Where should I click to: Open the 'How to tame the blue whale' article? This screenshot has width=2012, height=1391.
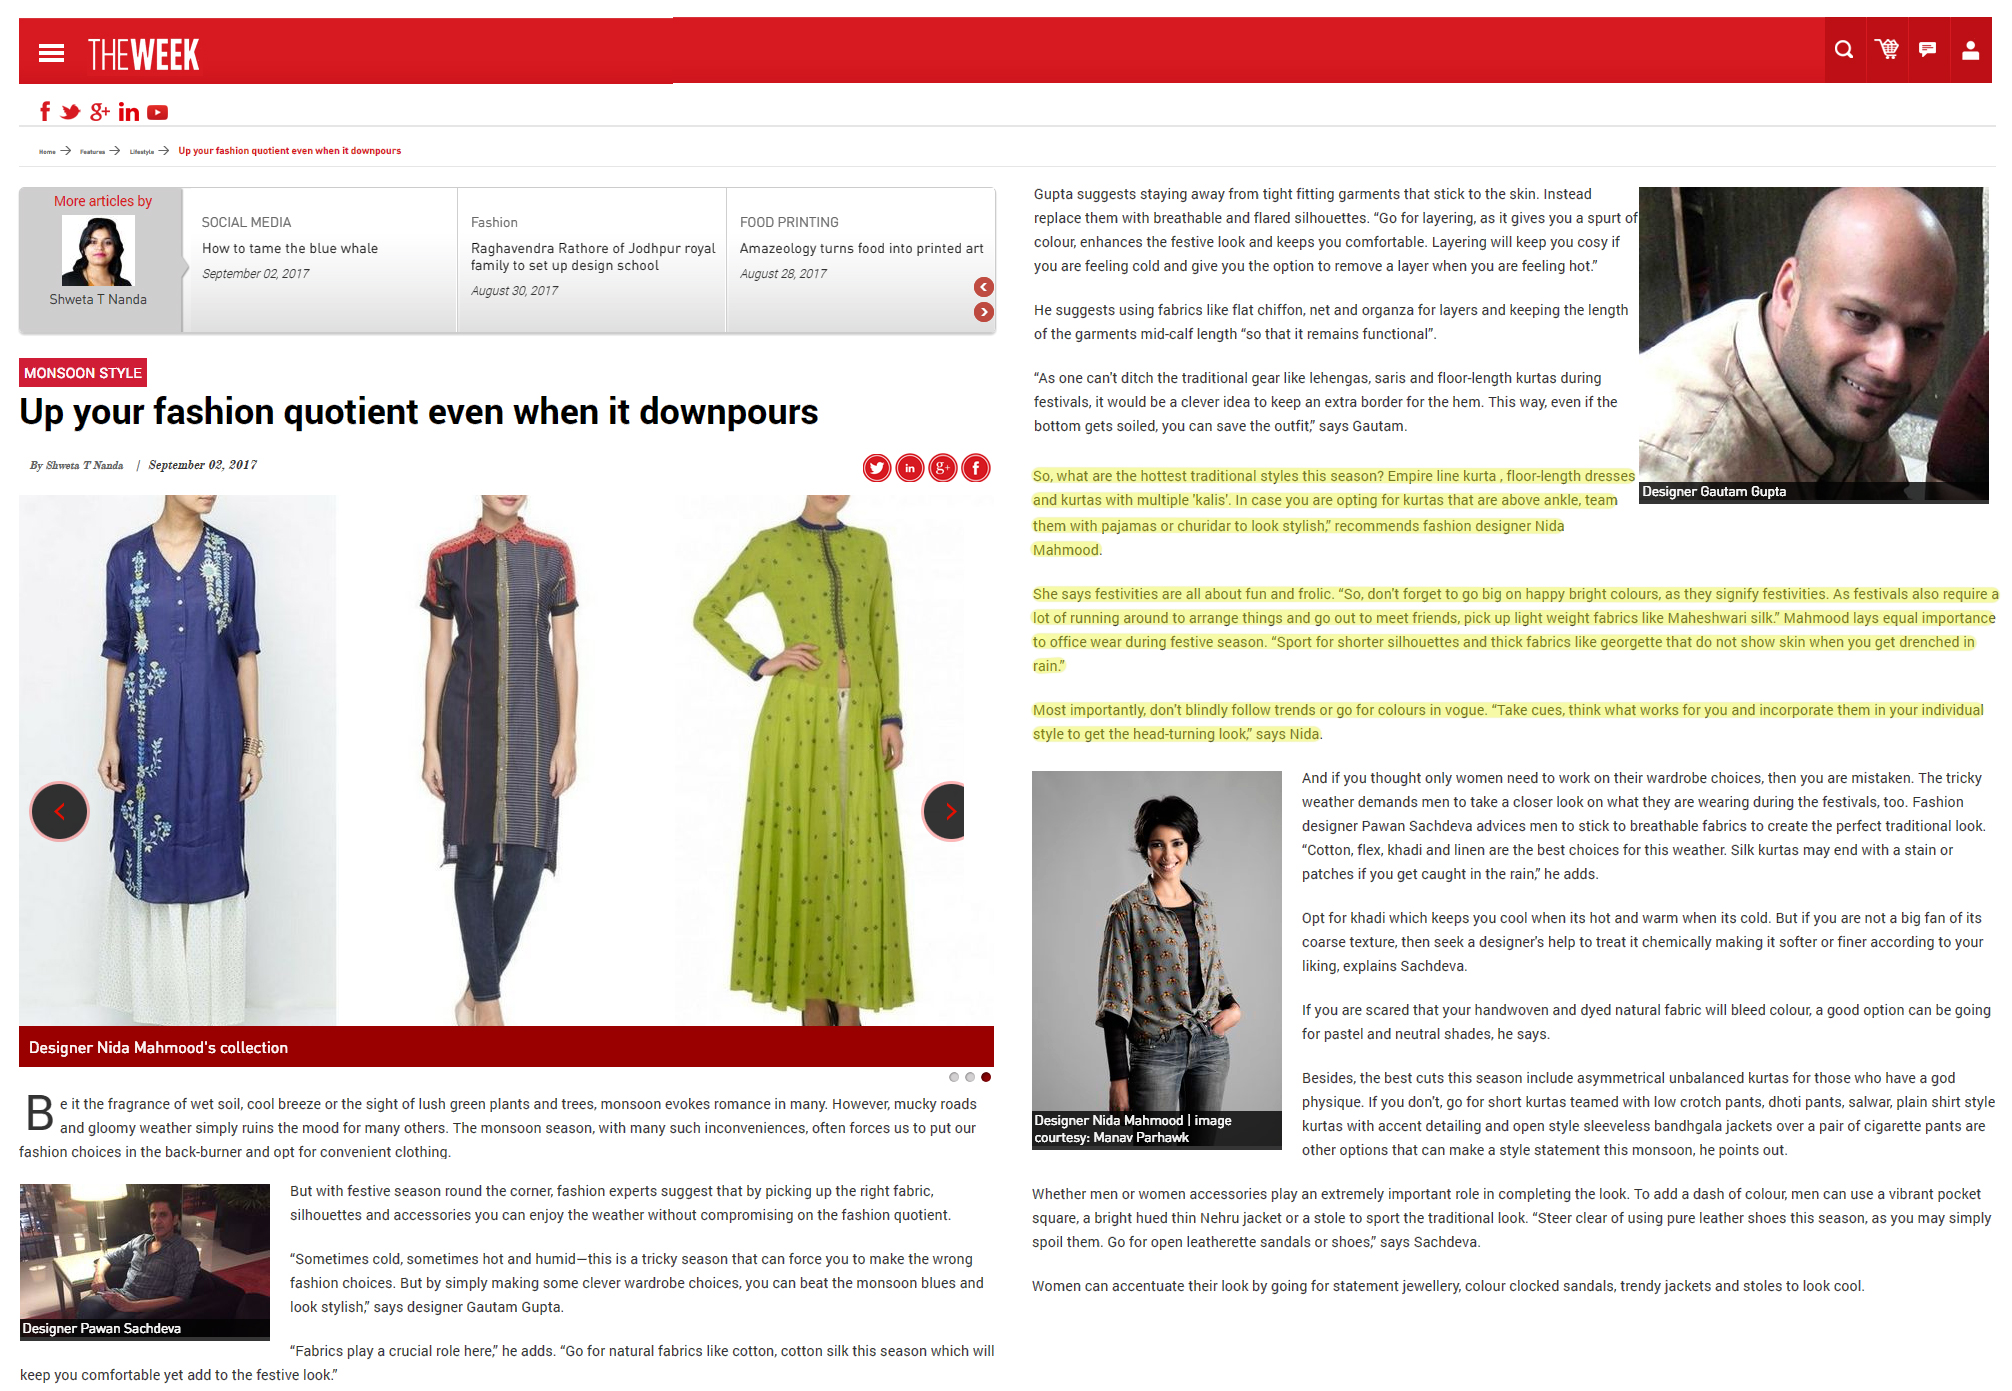point(290,248)
